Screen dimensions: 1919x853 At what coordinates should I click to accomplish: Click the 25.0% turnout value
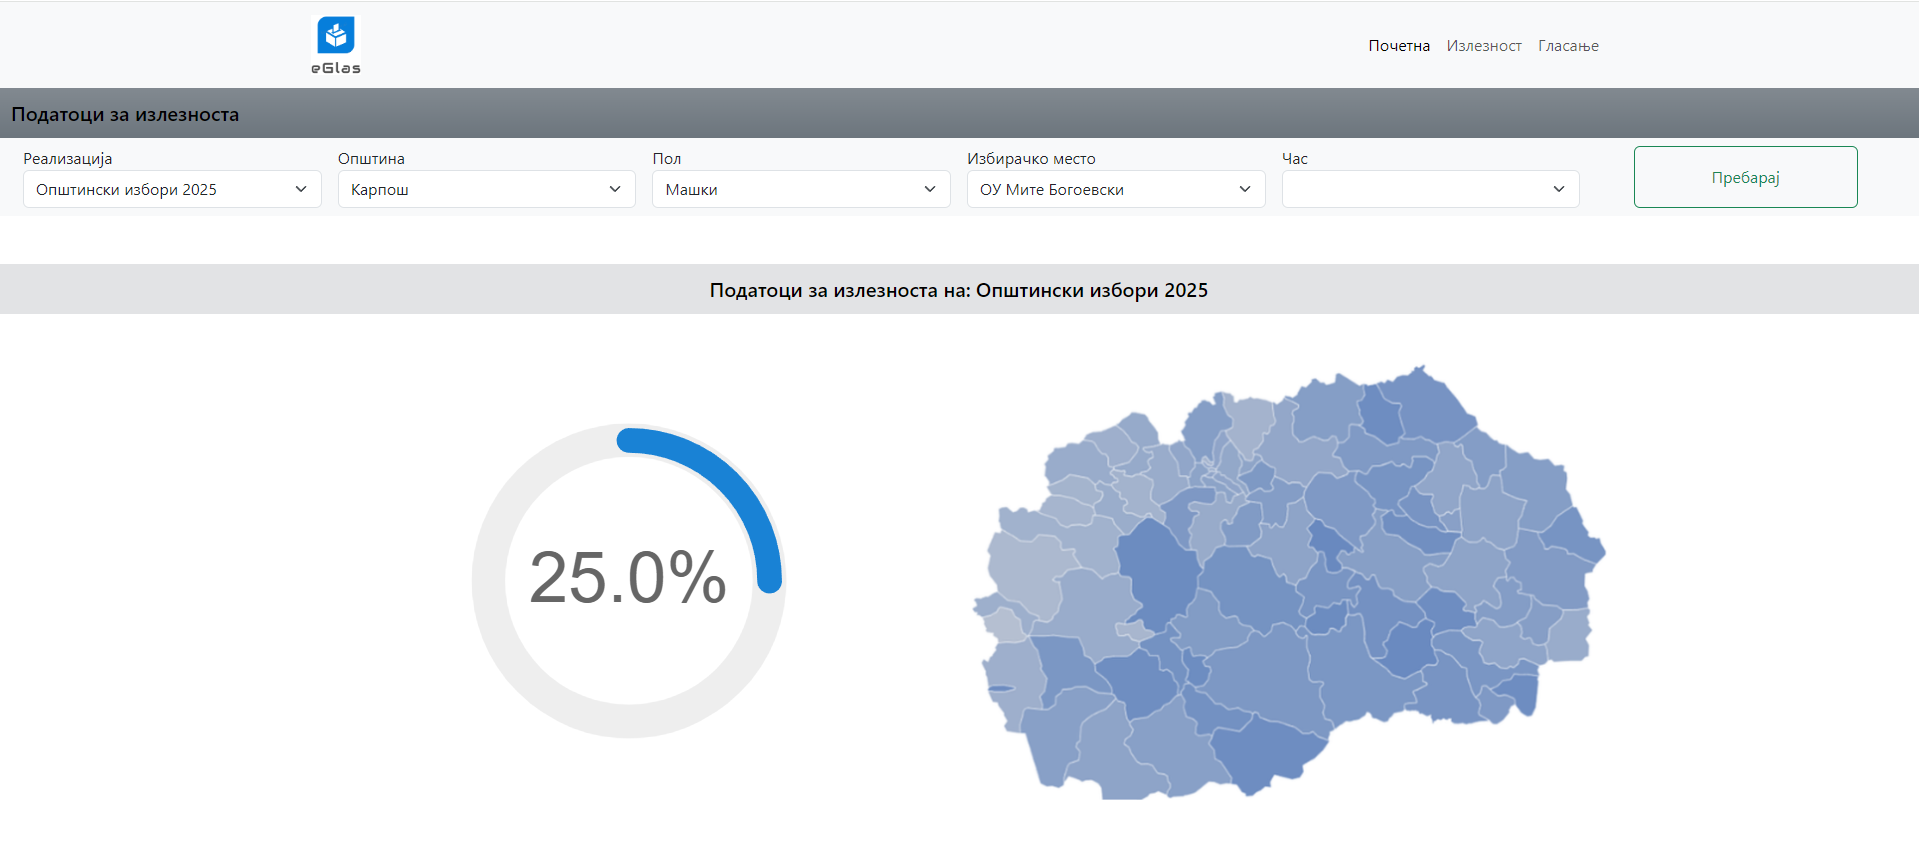click(x=627, y=578)
